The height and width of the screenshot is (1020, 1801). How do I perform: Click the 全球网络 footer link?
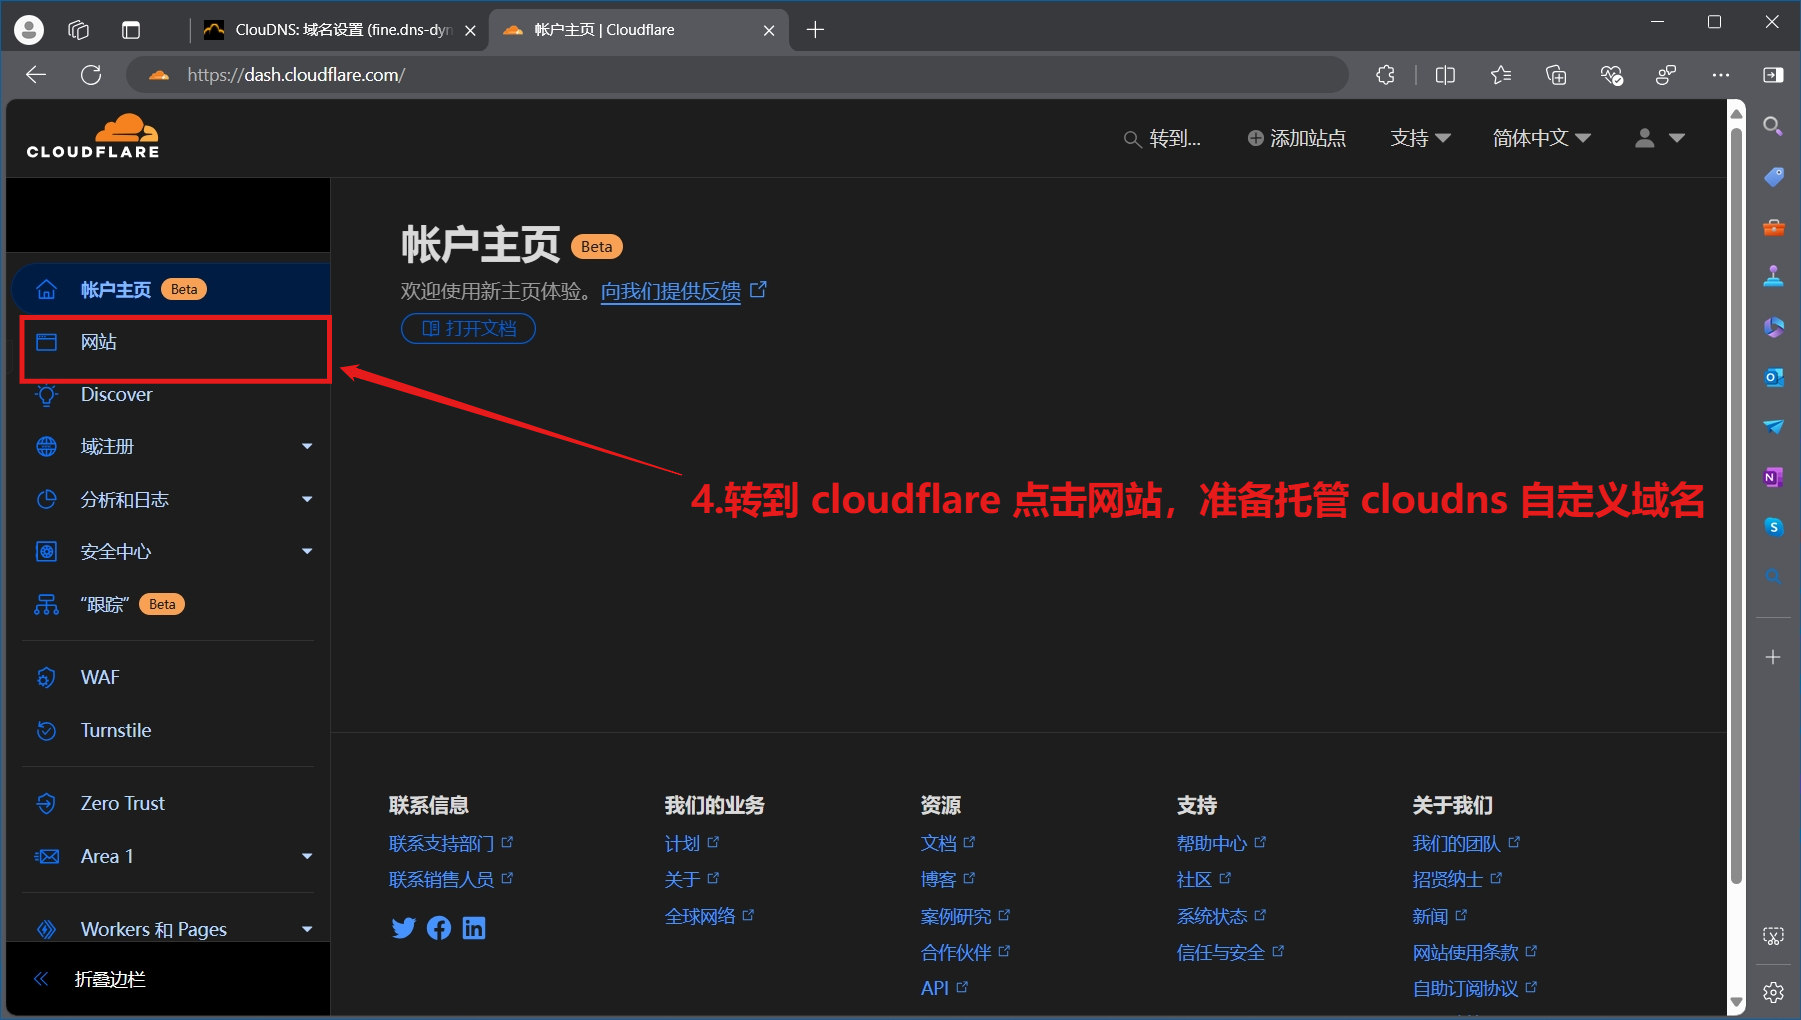pos(700,916)
